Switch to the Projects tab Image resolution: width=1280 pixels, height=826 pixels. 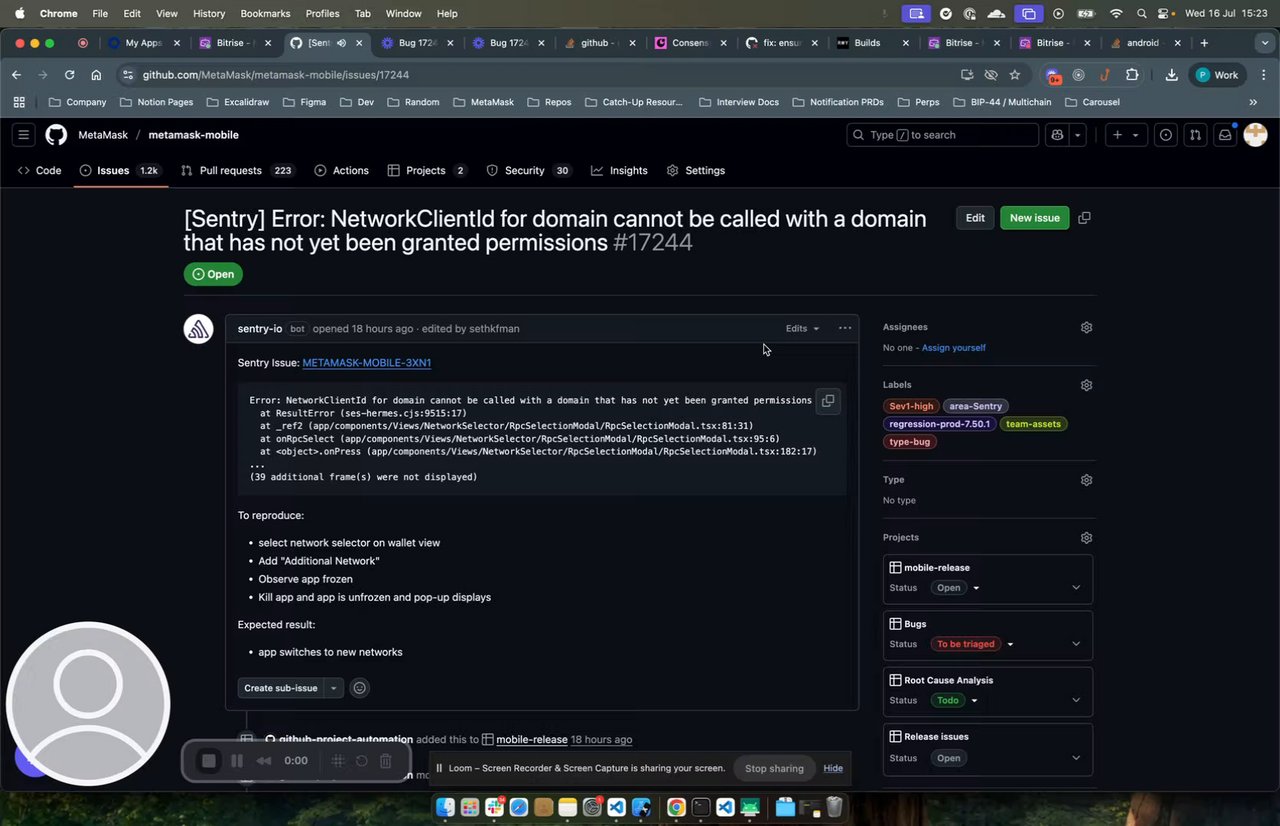click(x=427, y=171)
